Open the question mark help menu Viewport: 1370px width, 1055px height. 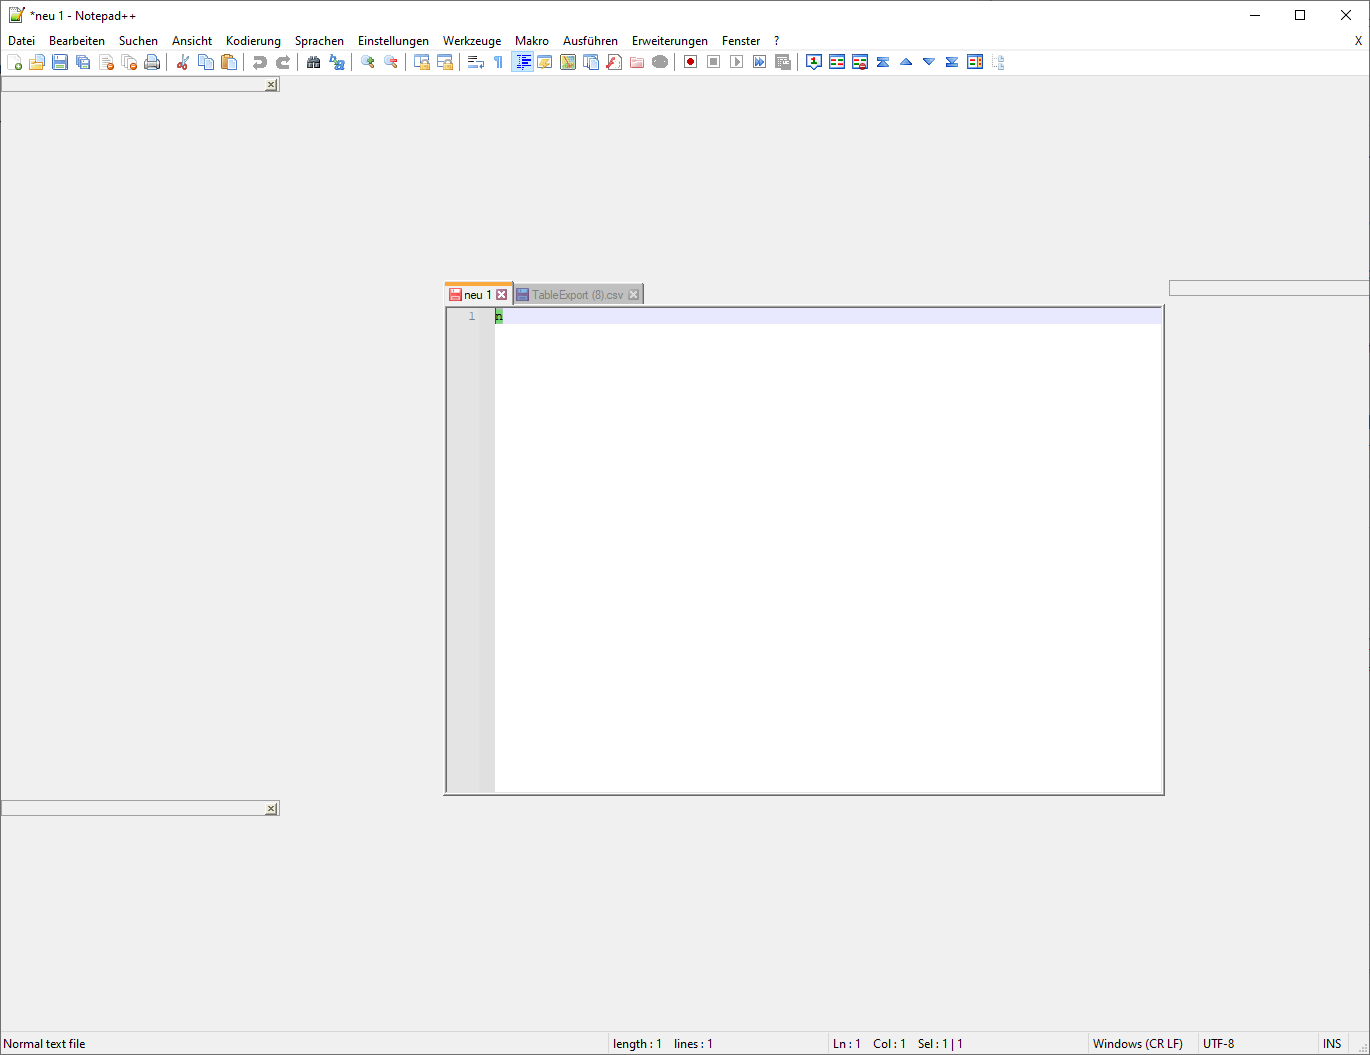click(776, 41)
